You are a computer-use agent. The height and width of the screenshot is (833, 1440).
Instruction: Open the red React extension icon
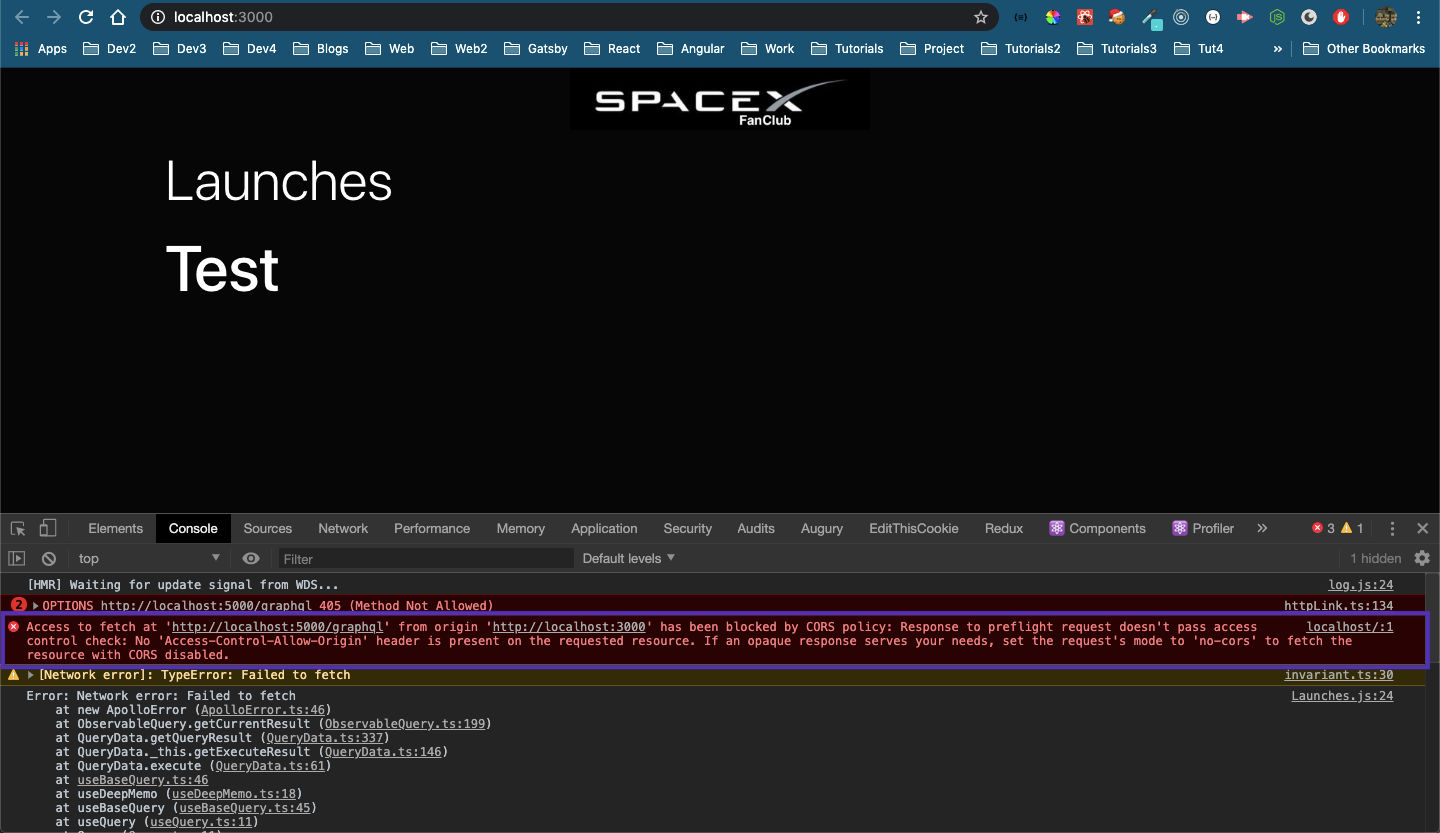tap(1084, 17)
